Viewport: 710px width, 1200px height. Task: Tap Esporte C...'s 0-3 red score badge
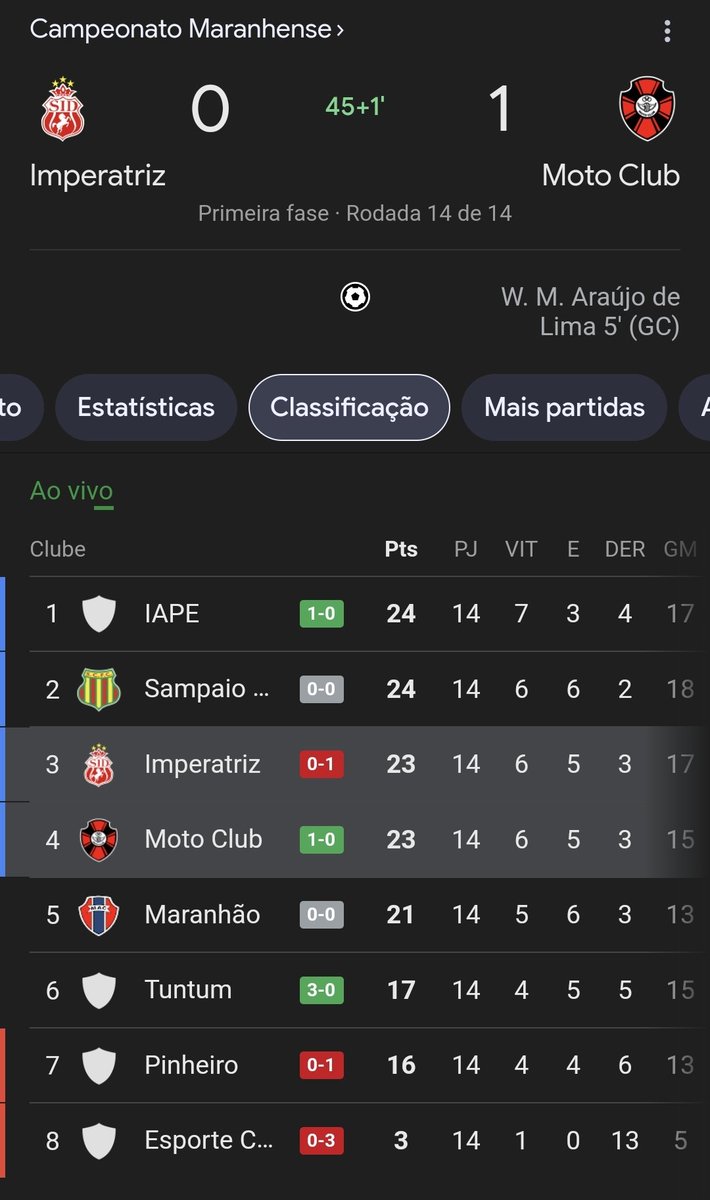click(x=321, y=1140)
